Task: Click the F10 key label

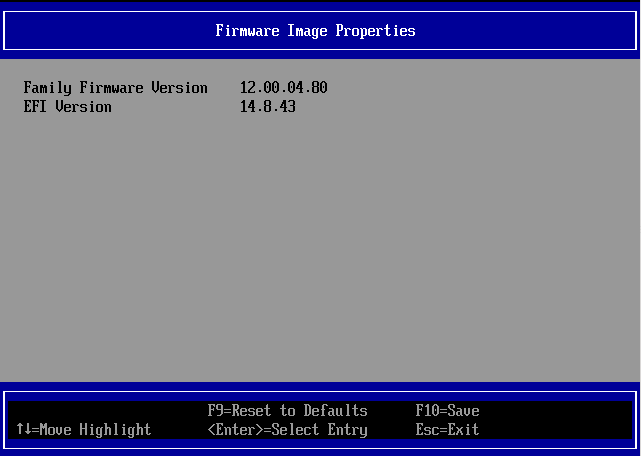Action: pos(427,411)
